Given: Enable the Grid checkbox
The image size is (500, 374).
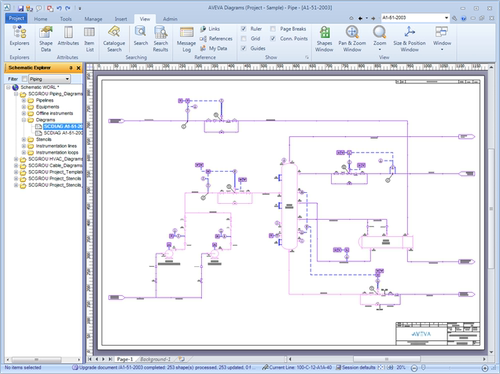Looking at the screenshot, I should tap(244, 39).
